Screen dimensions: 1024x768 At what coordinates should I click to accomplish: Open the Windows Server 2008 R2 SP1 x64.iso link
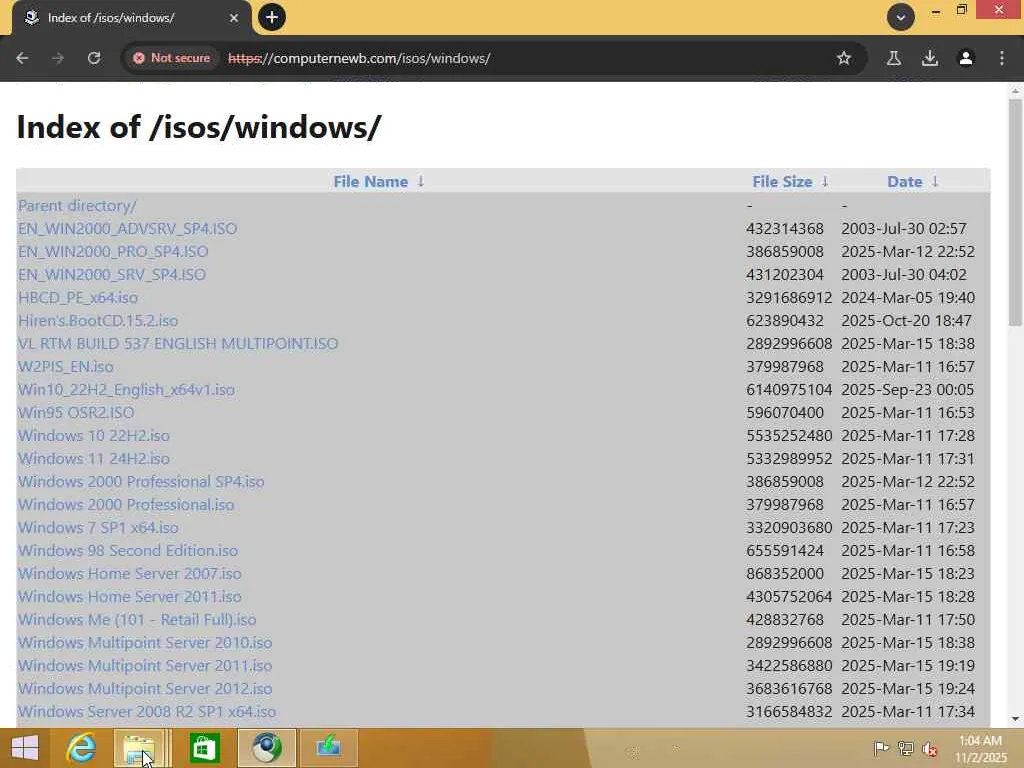[x=147, y=711]
